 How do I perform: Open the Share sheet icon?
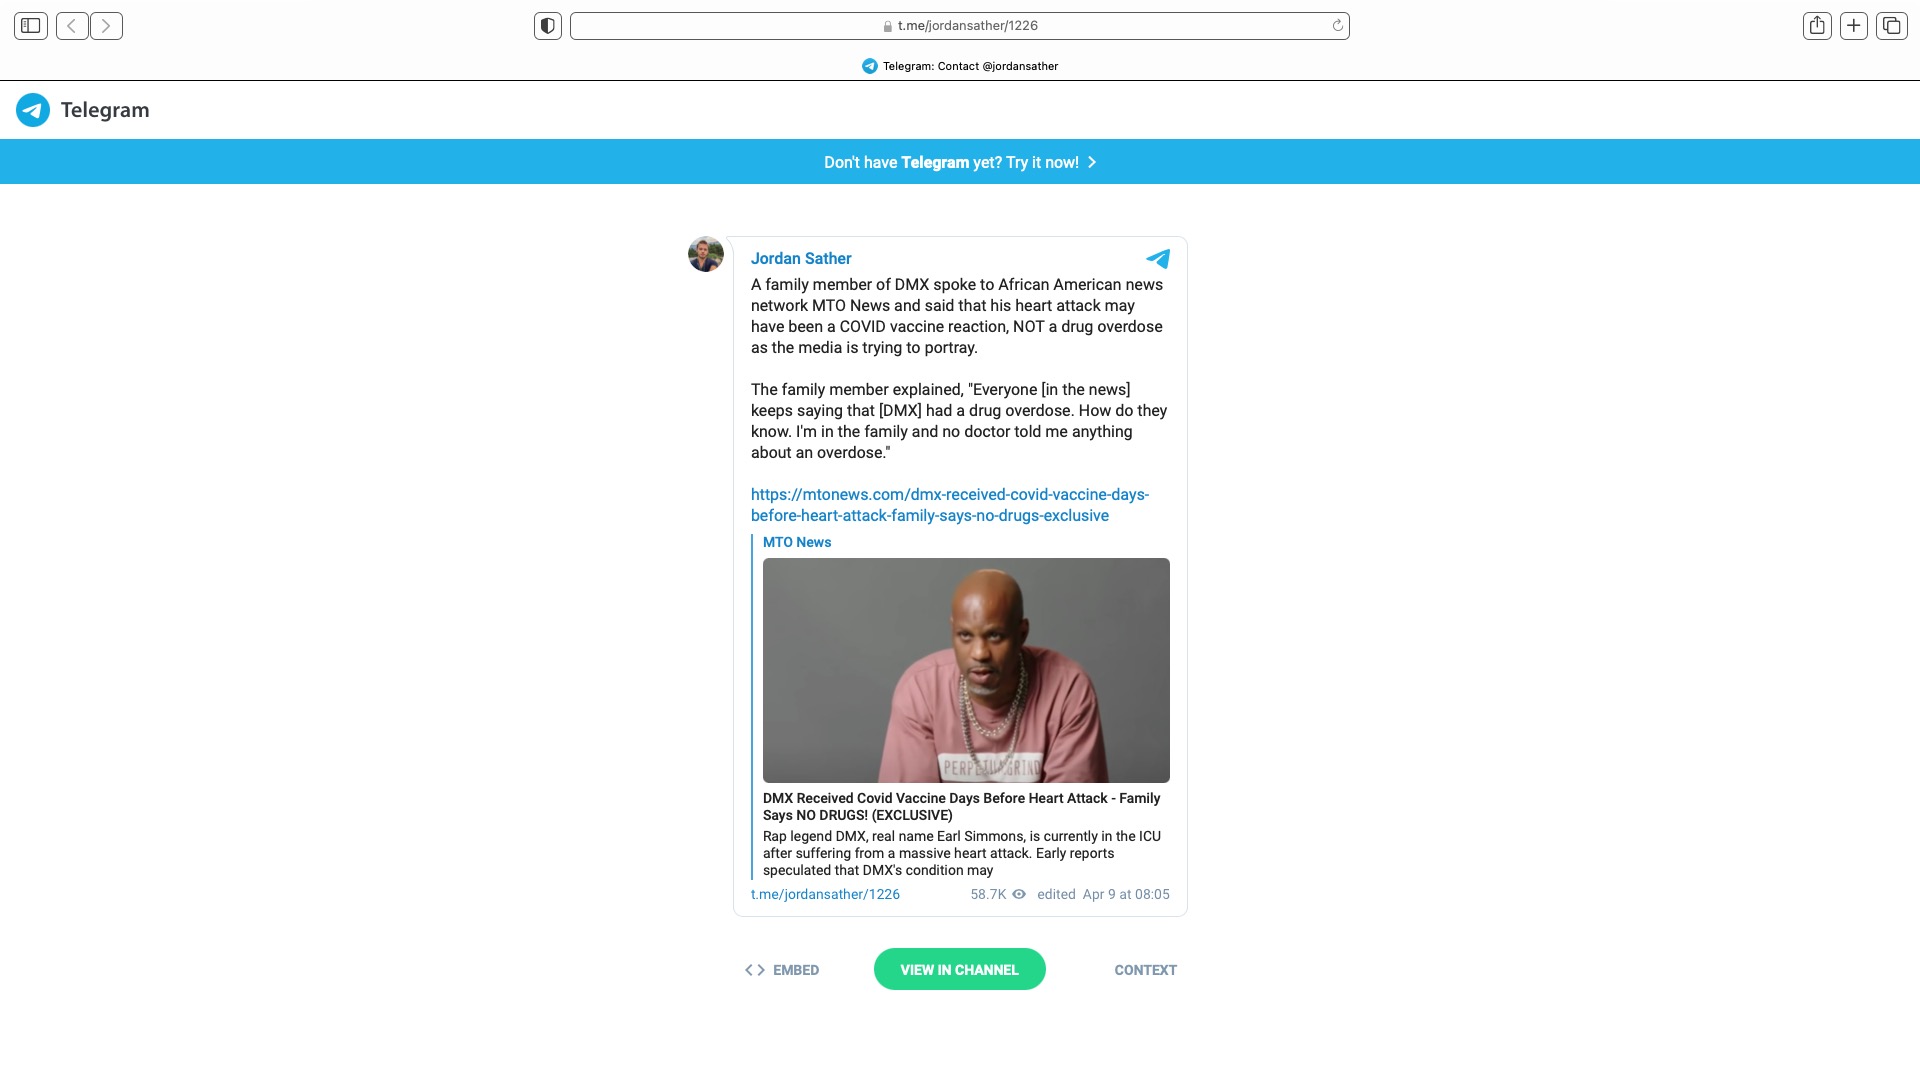click(x=1817, y=26)
